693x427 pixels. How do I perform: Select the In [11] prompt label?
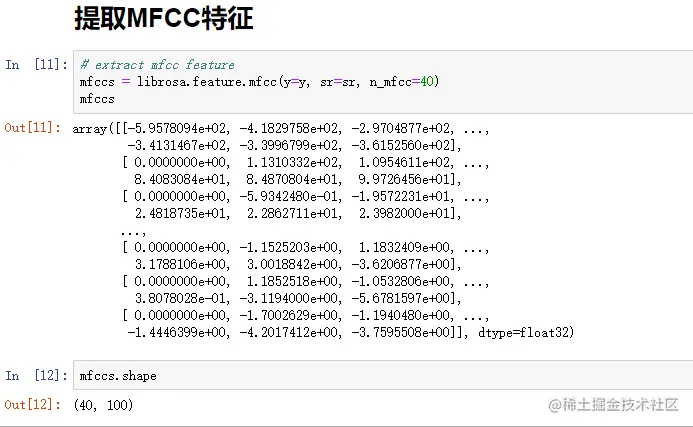pos(36,65)
